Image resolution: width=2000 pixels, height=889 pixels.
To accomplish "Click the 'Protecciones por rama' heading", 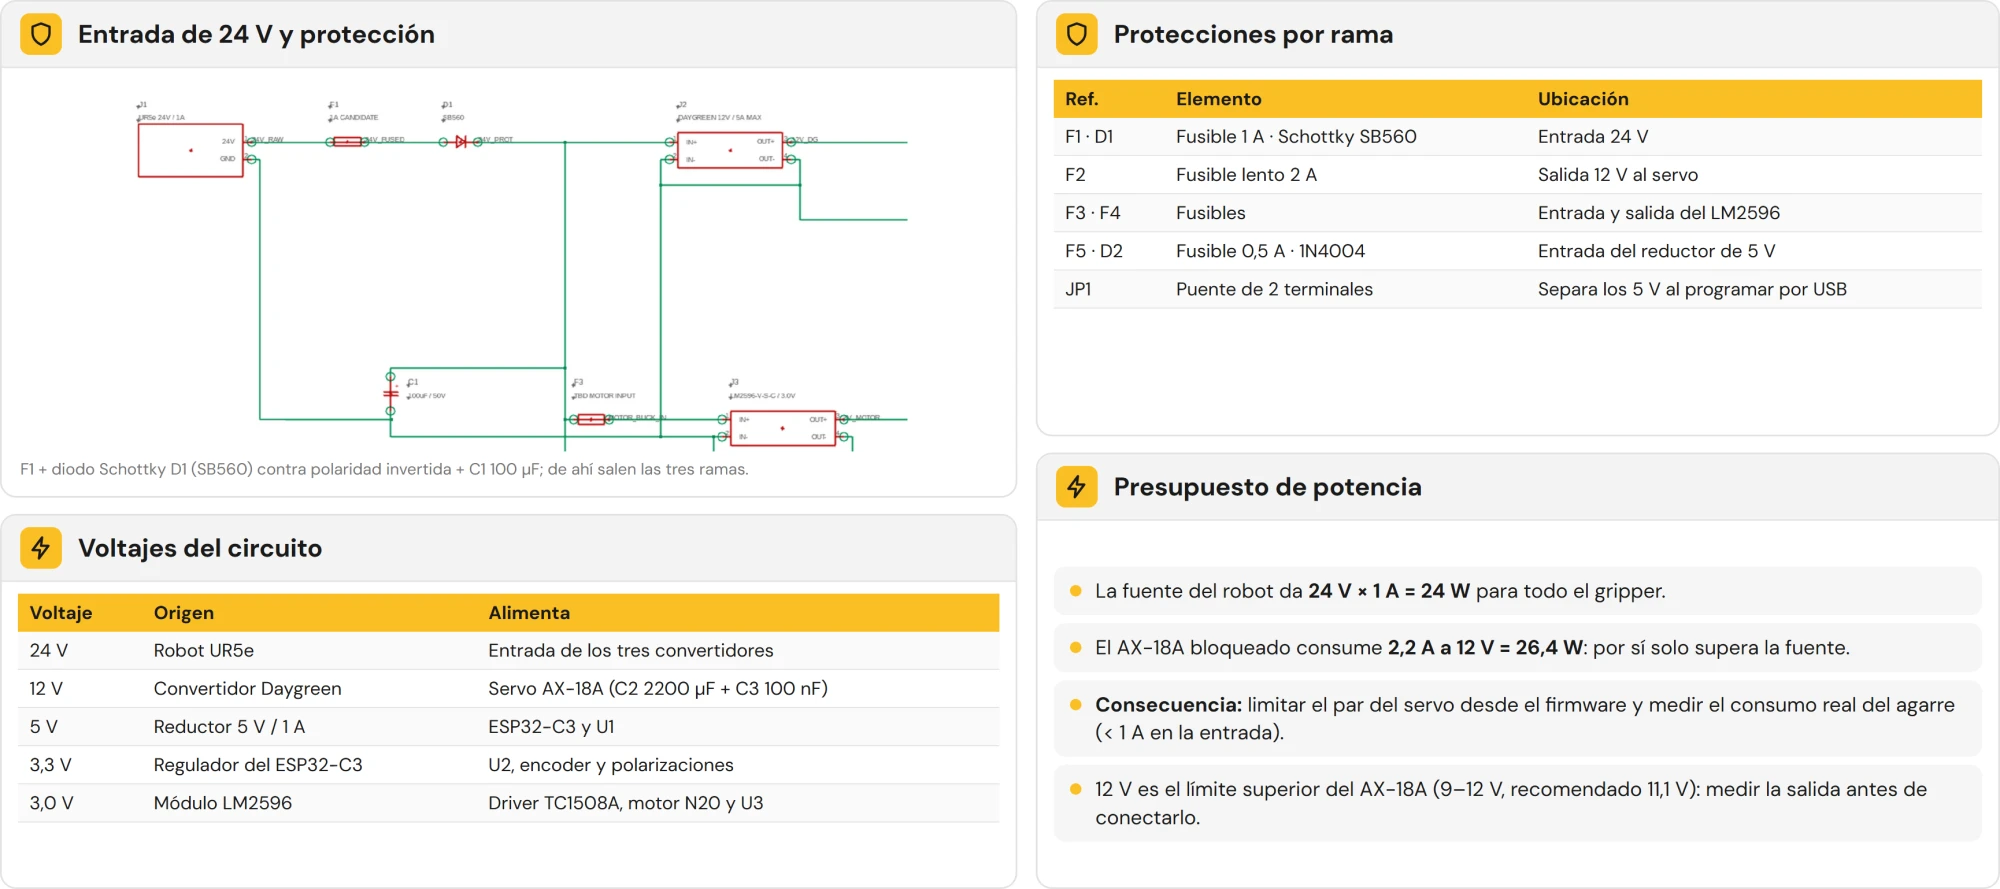I will tap(1253, 34).
